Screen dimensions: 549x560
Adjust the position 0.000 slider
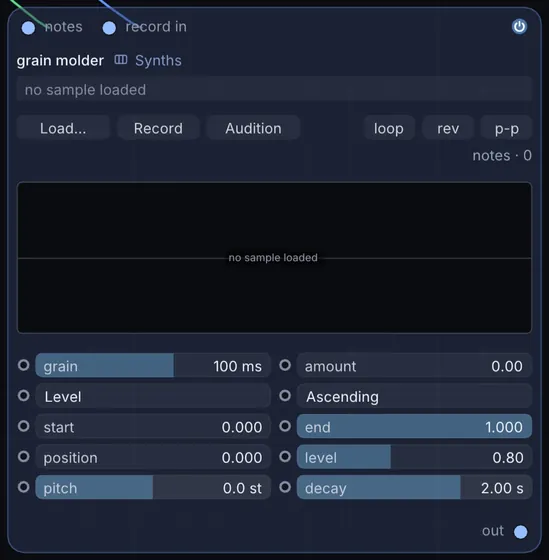pos(153,457)
